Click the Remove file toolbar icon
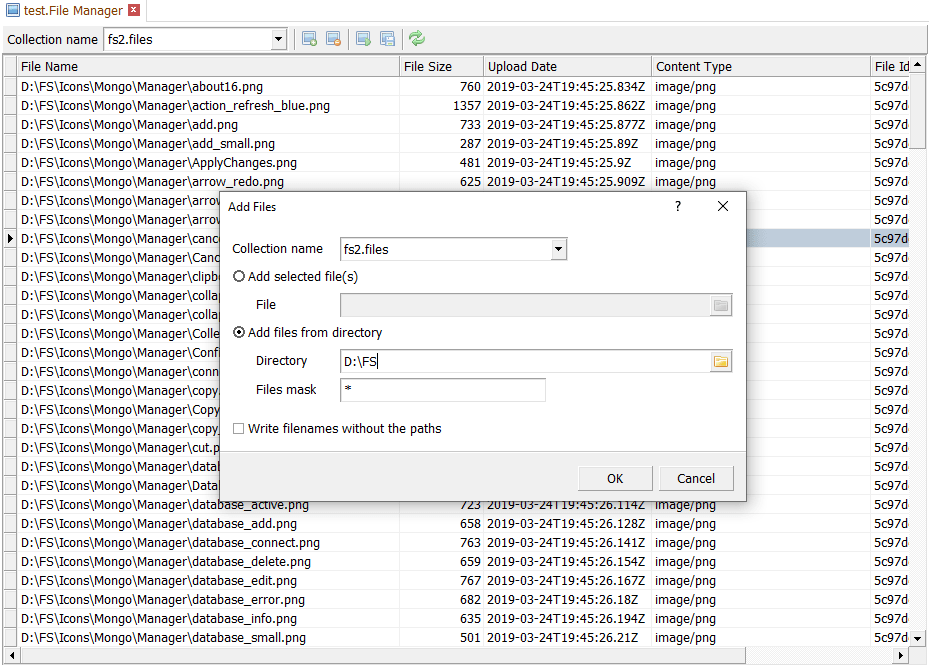 point(334,39)
